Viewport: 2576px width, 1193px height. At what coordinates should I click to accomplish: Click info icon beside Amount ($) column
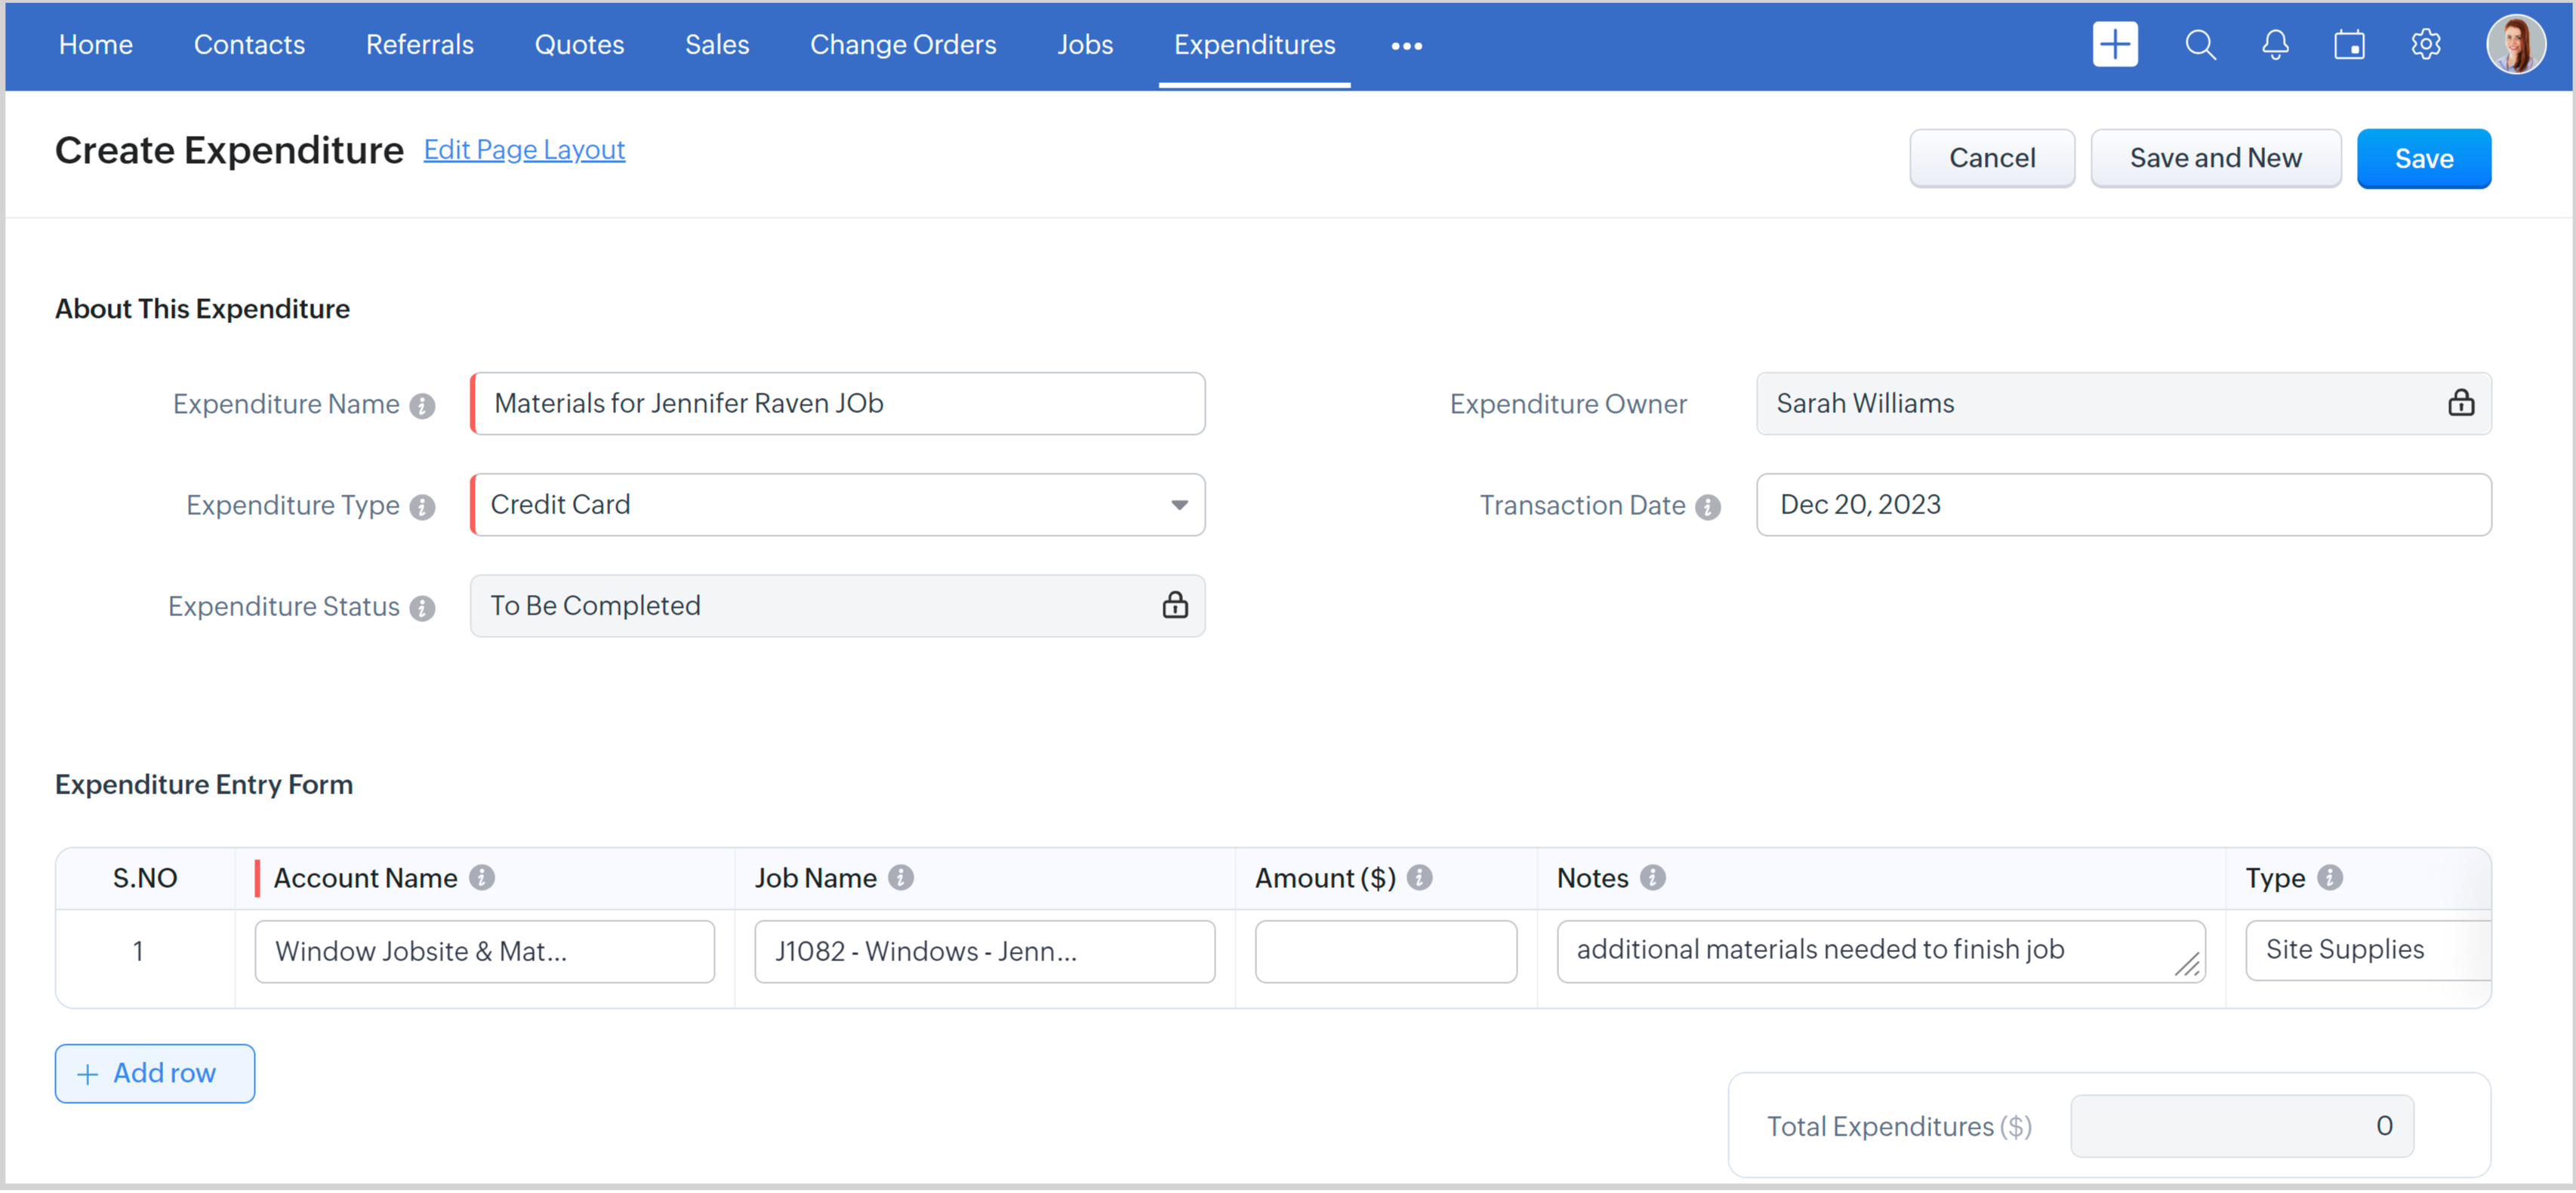[x=1419, y=878]
